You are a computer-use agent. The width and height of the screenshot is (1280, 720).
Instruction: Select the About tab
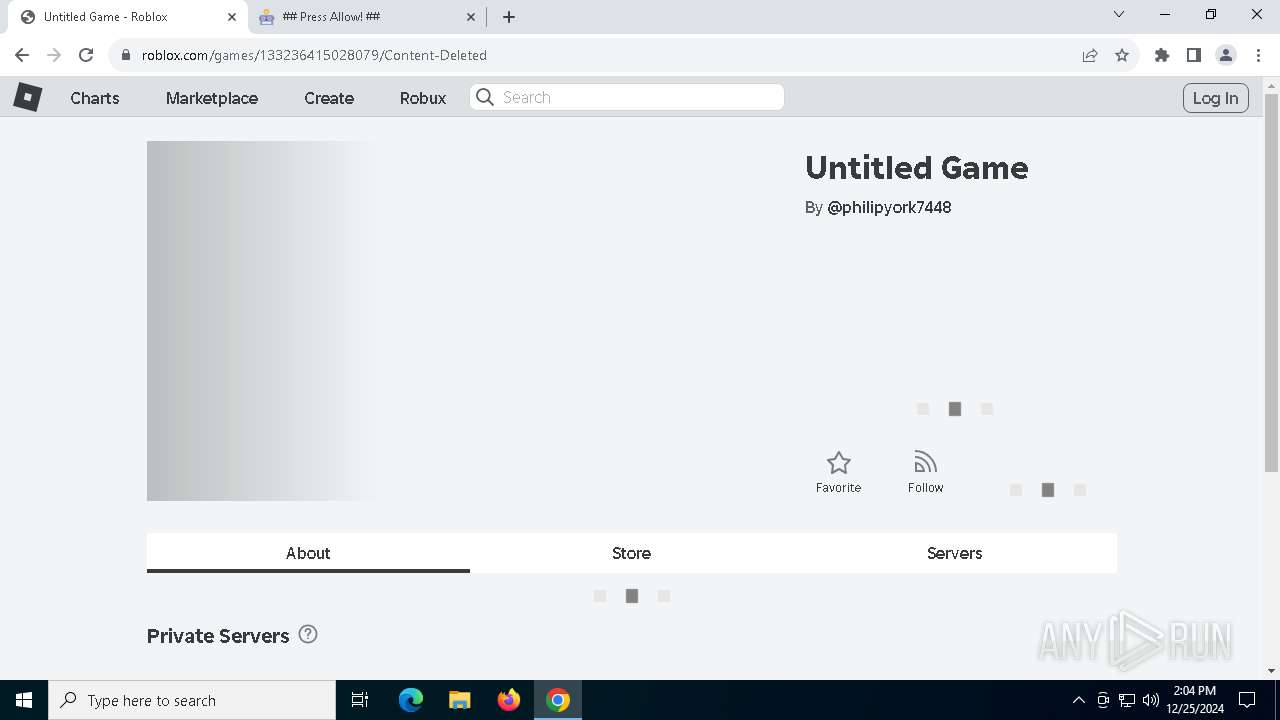tap(308, 553)
